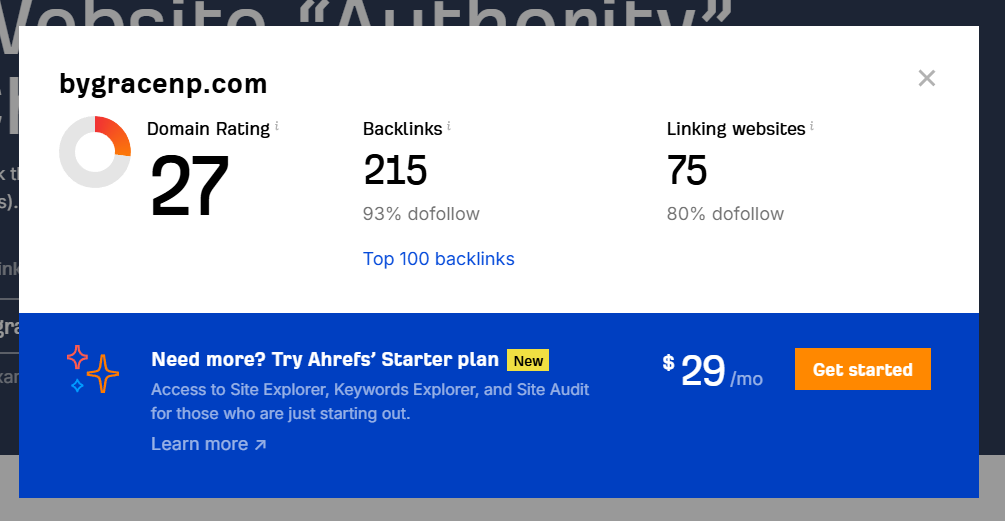Click the 80% dofollow text

coord(725,214)
